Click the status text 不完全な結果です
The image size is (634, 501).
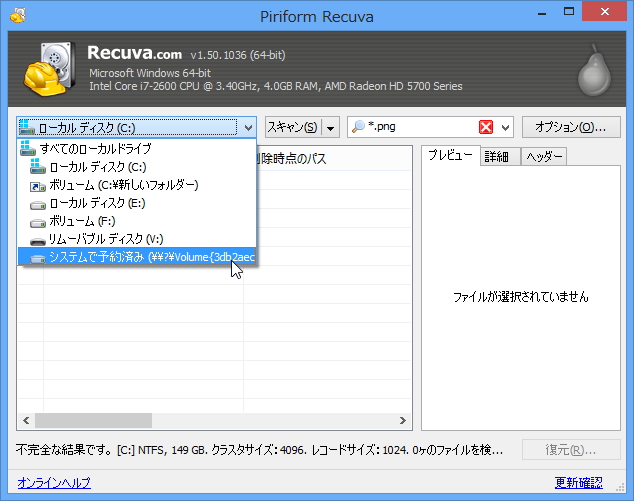(x=64, y=450)
